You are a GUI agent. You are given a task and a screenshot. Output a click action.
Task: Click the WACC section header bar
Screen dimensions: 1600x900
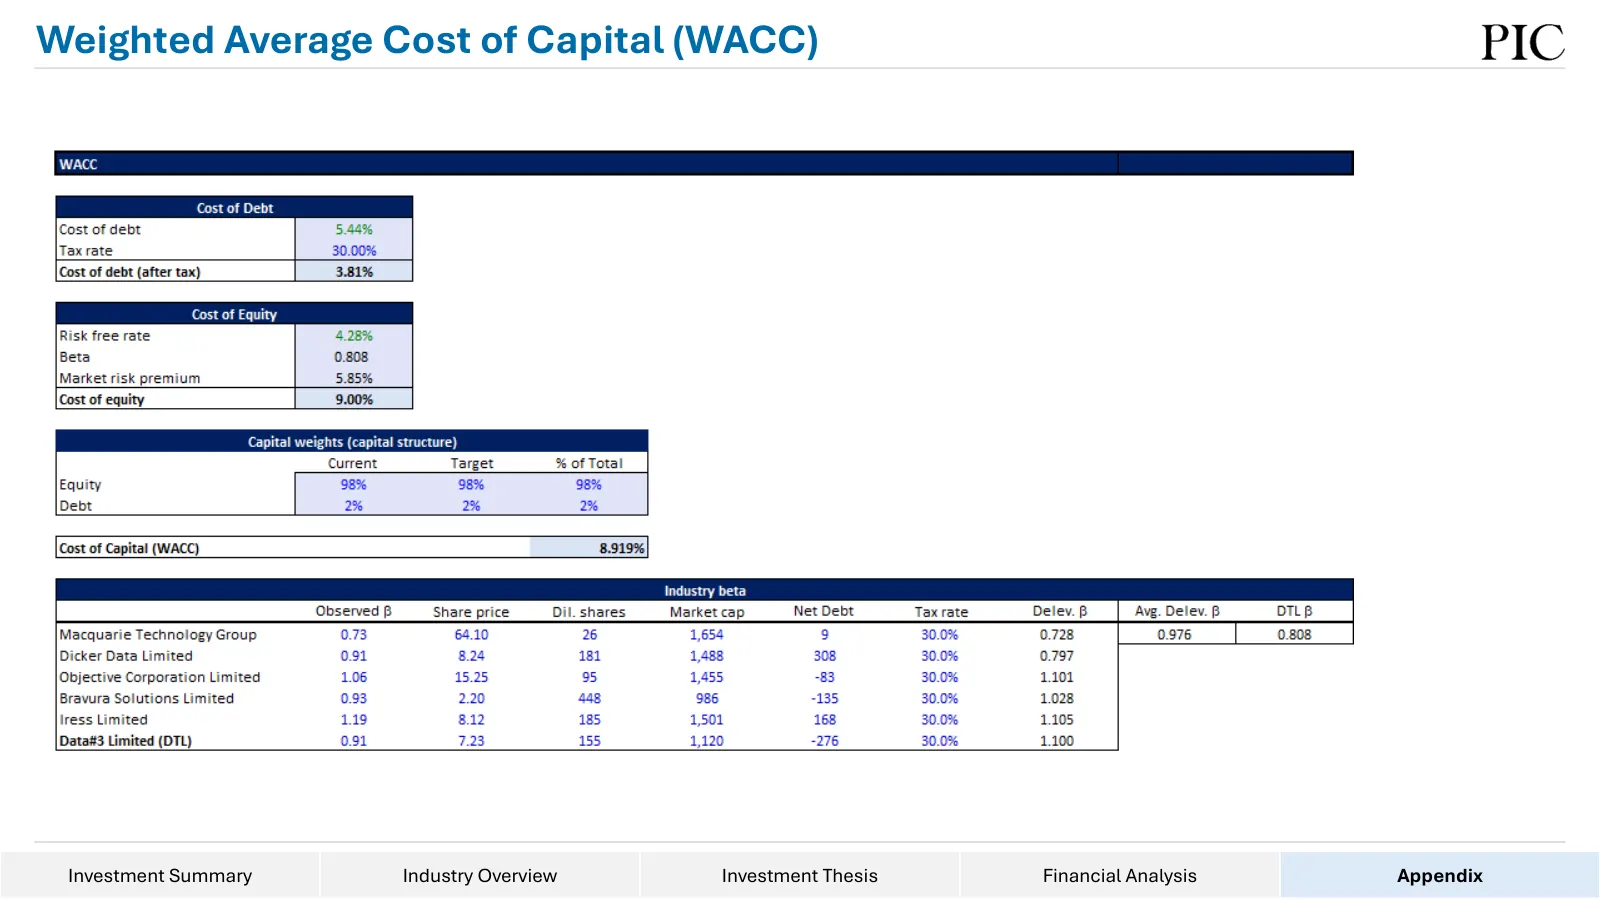pos(704,164)
